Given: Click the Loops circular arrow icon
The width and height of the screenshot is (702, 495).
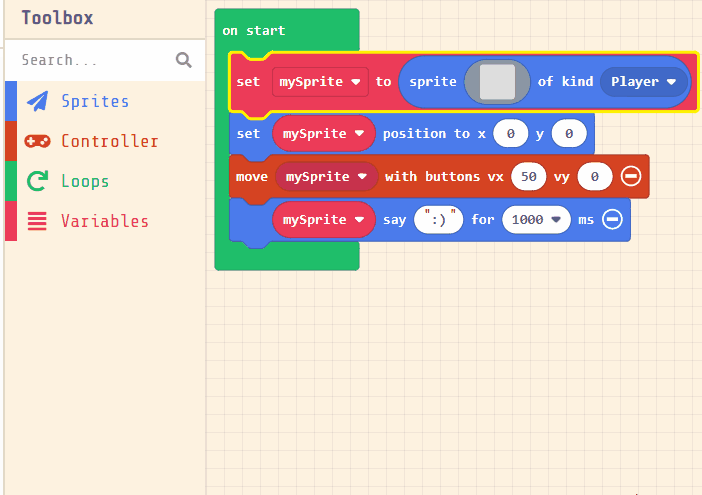Looking at the screenshot, I should tap(37, 181).
